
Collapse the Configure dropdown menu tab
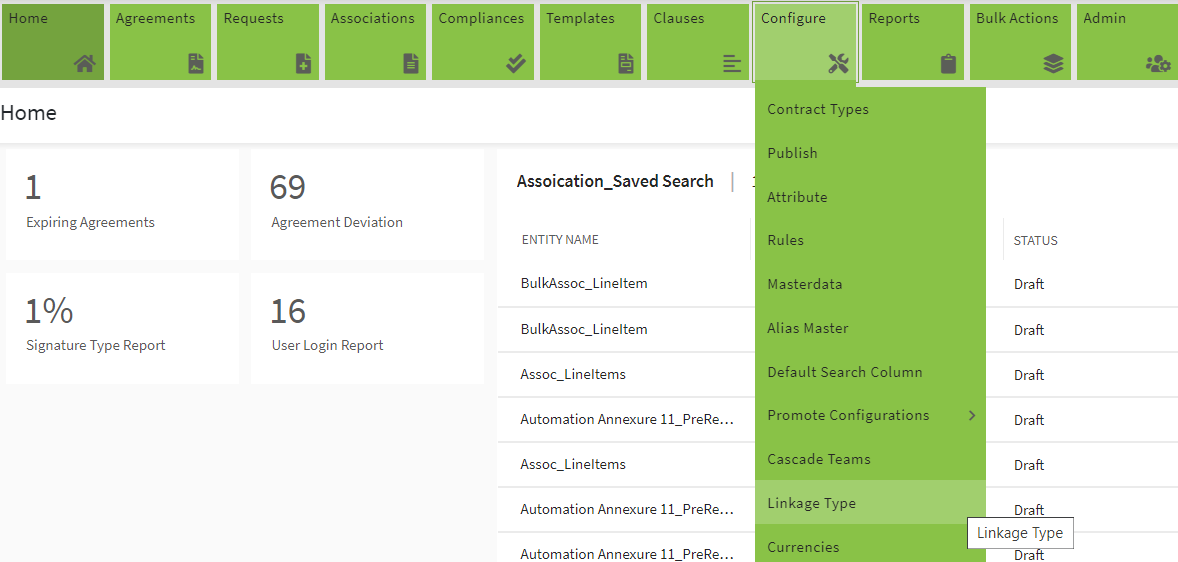(x=805, y=41)
